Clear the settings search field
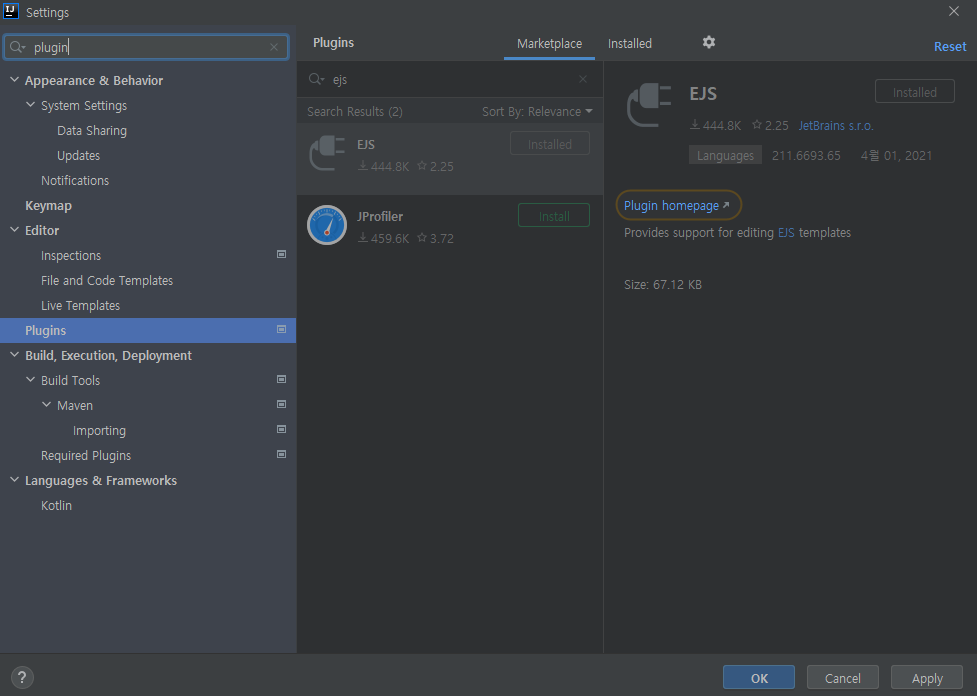977x696 pixels. 274,47
